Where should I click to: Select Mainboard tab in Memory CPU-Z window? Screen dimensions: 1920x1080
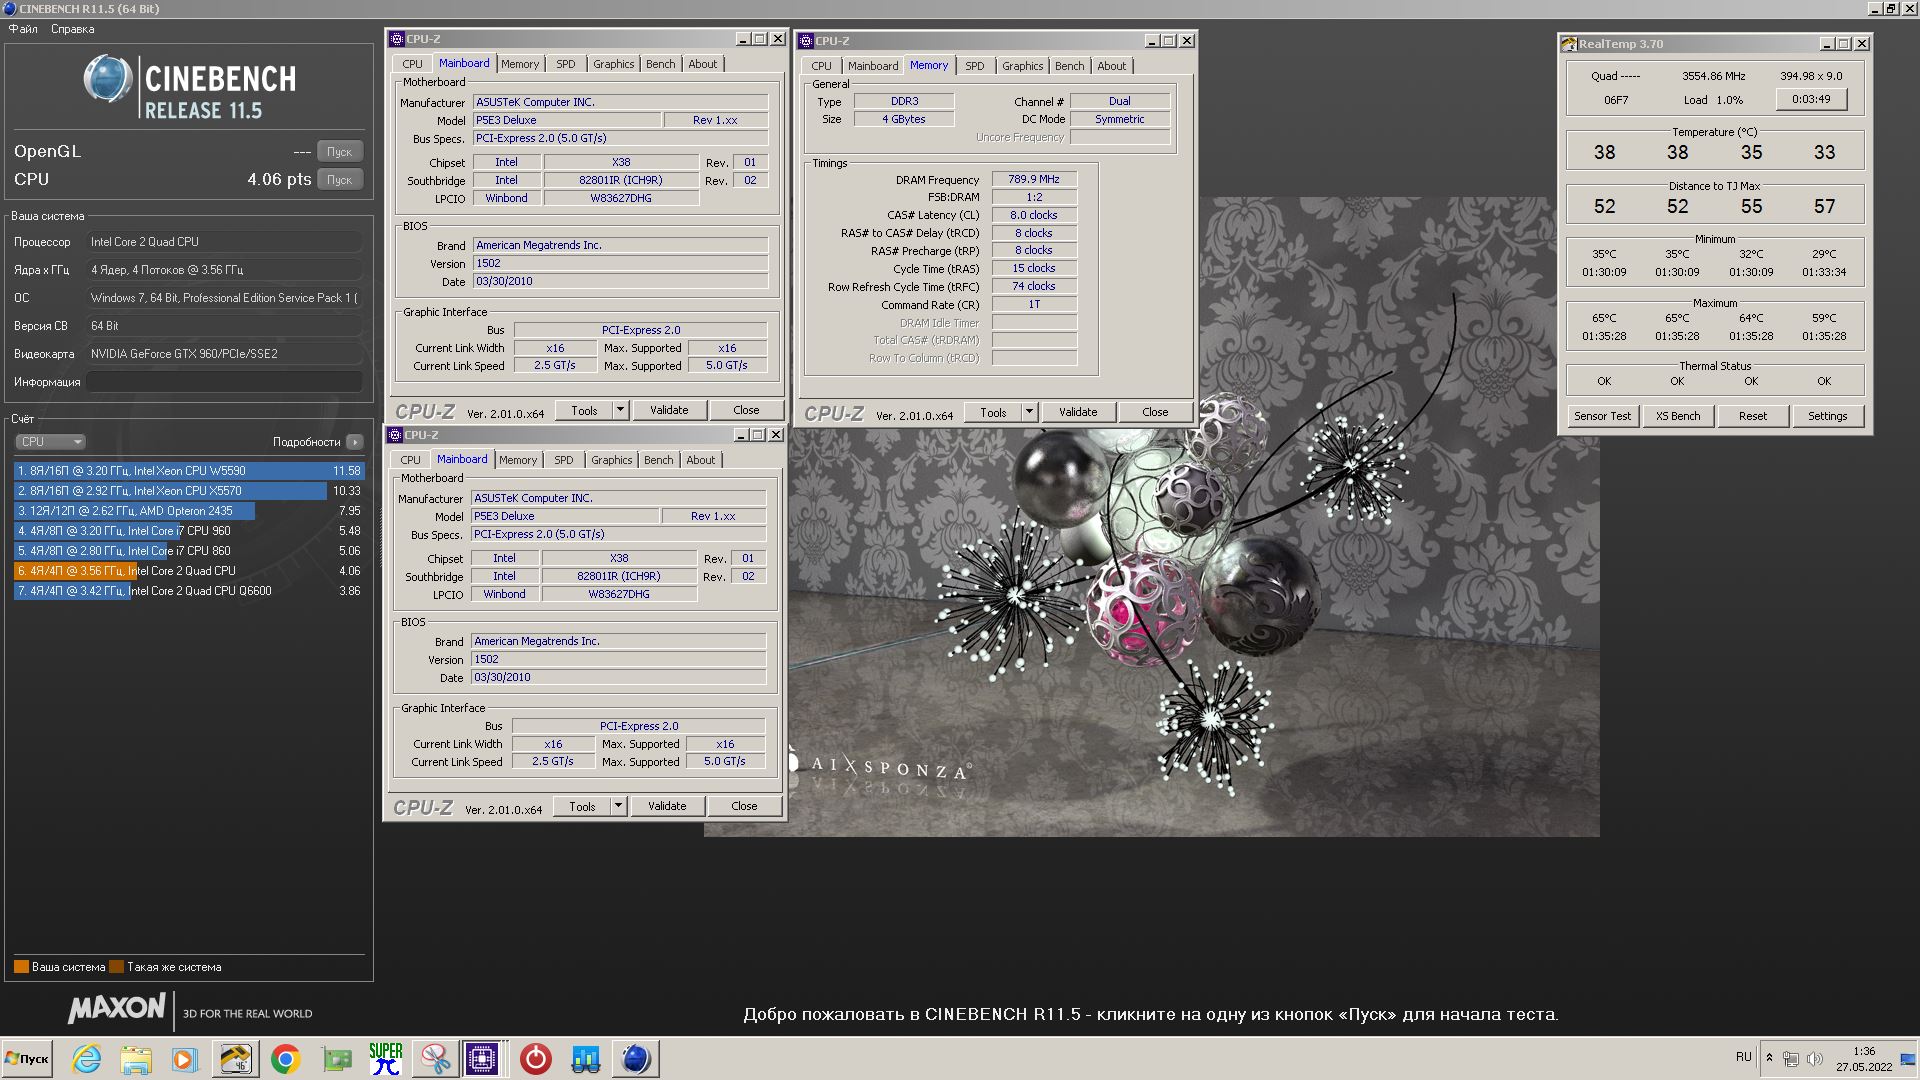[x=873, y=66]
